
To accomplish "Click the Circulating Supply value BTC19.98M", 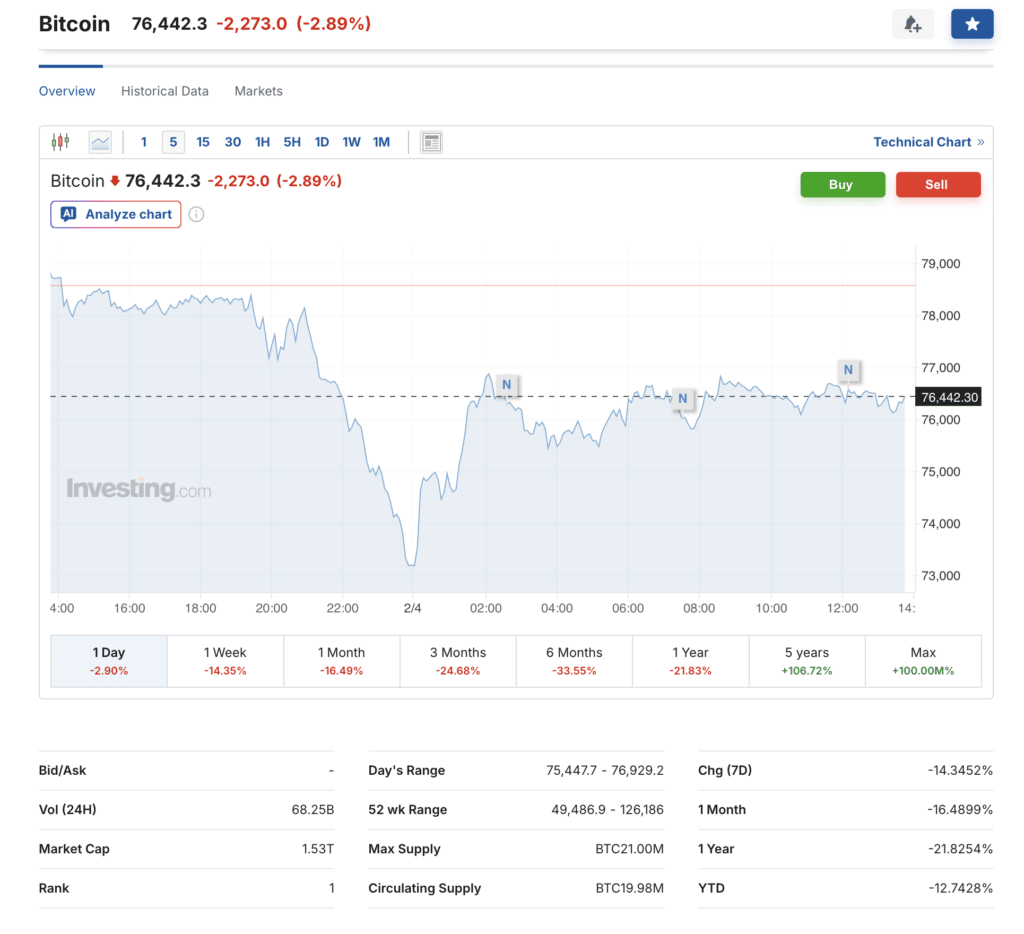I will pos(630,888).
